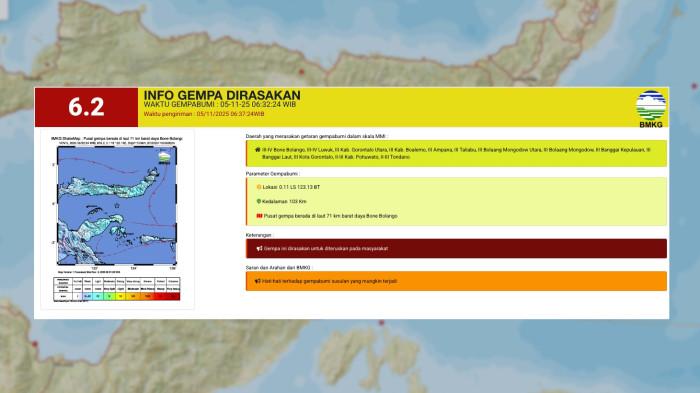Click the 'WAKTU GEMPABUMI : 05-11-25 06:32:24 WIB' line
This screenshot has width=700, height=393.
point(220,105)
